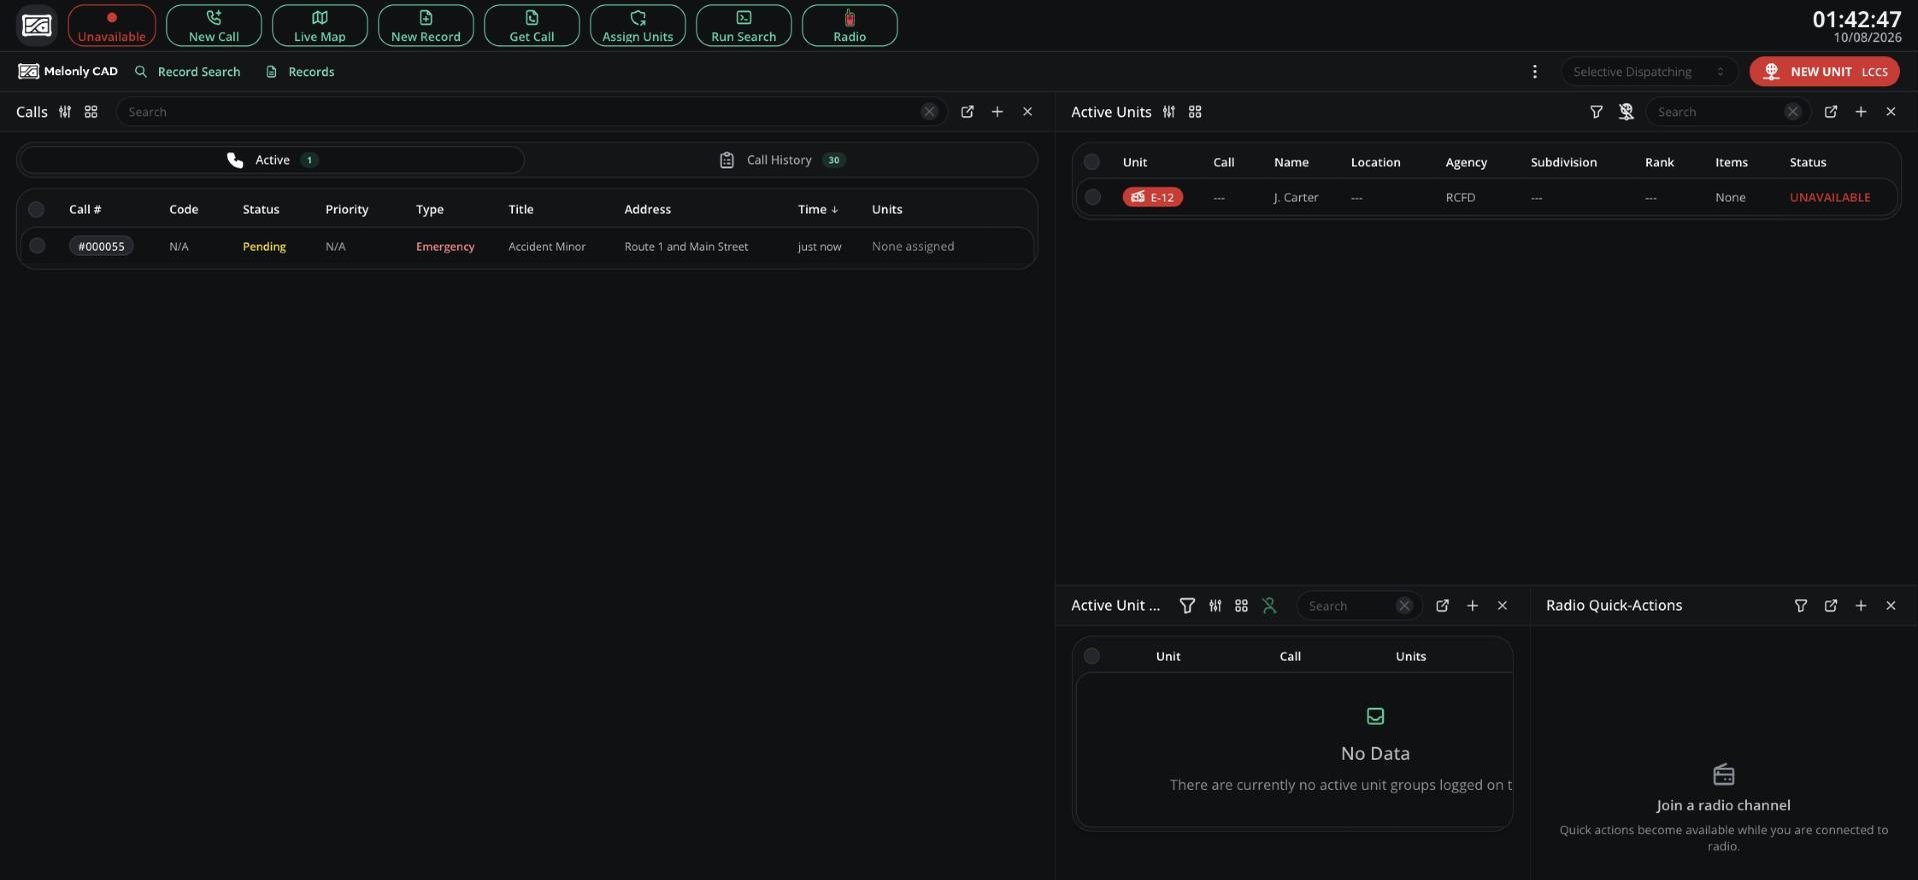Click the Get Call button
Image resolution: width=1918 pixels, height=880 pixels.
click(532, 25)
